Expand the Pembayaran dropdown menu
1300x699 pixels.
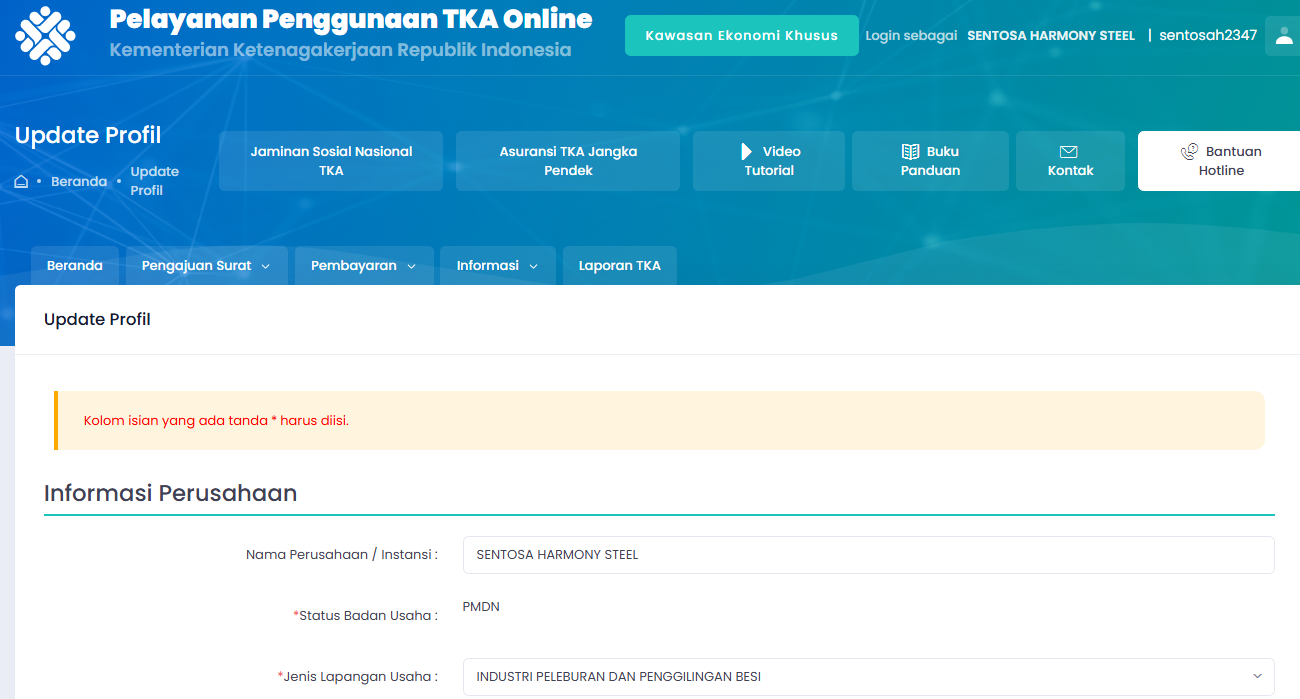364,266
